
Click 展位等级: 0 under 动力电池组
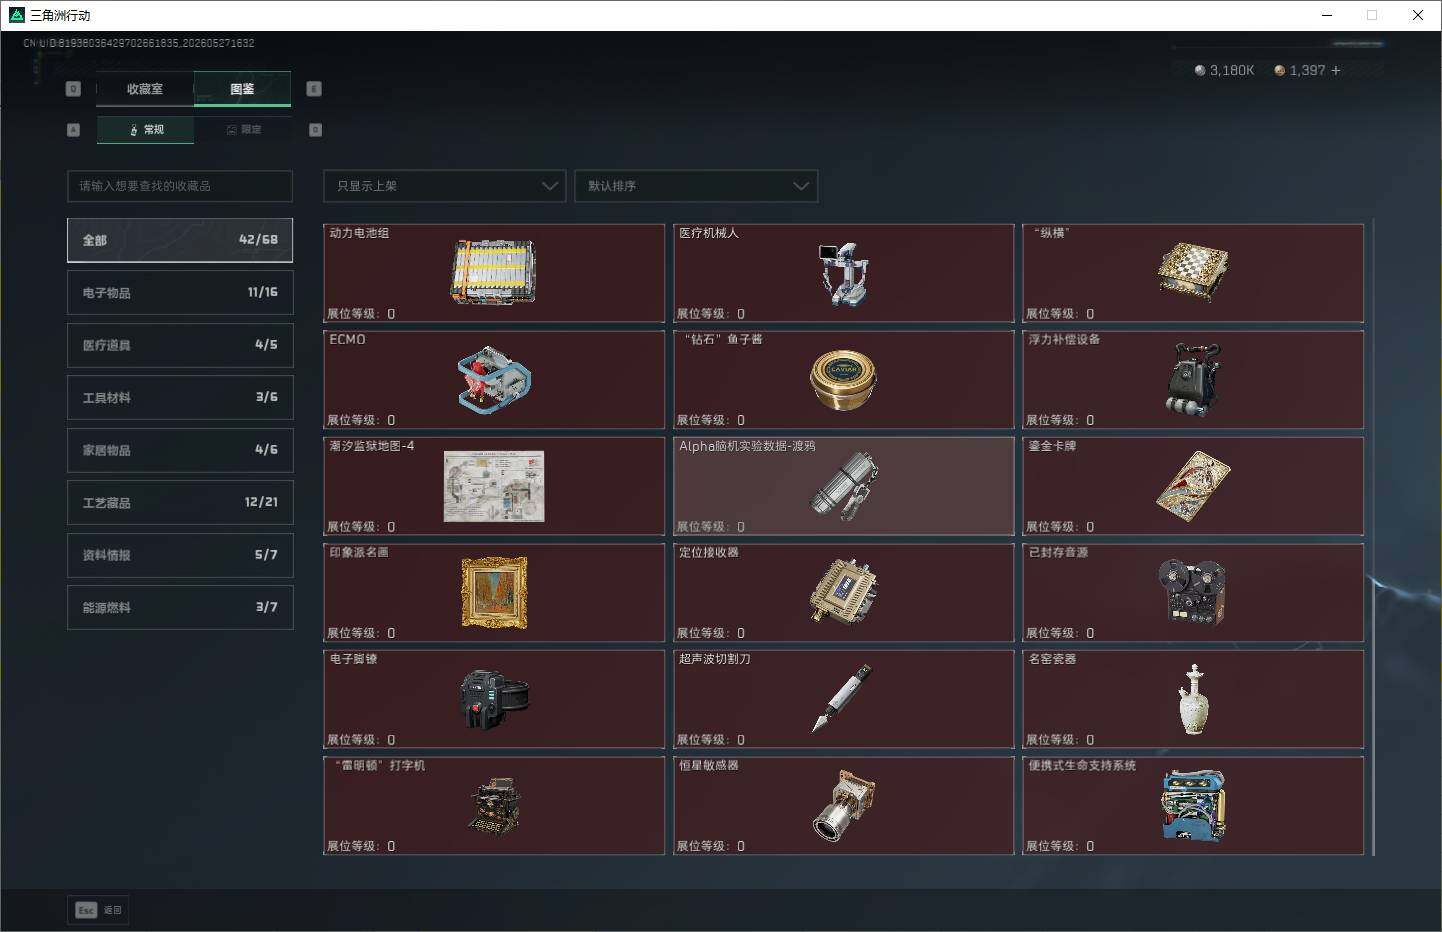pyautogui.click(x=361, y=314)
